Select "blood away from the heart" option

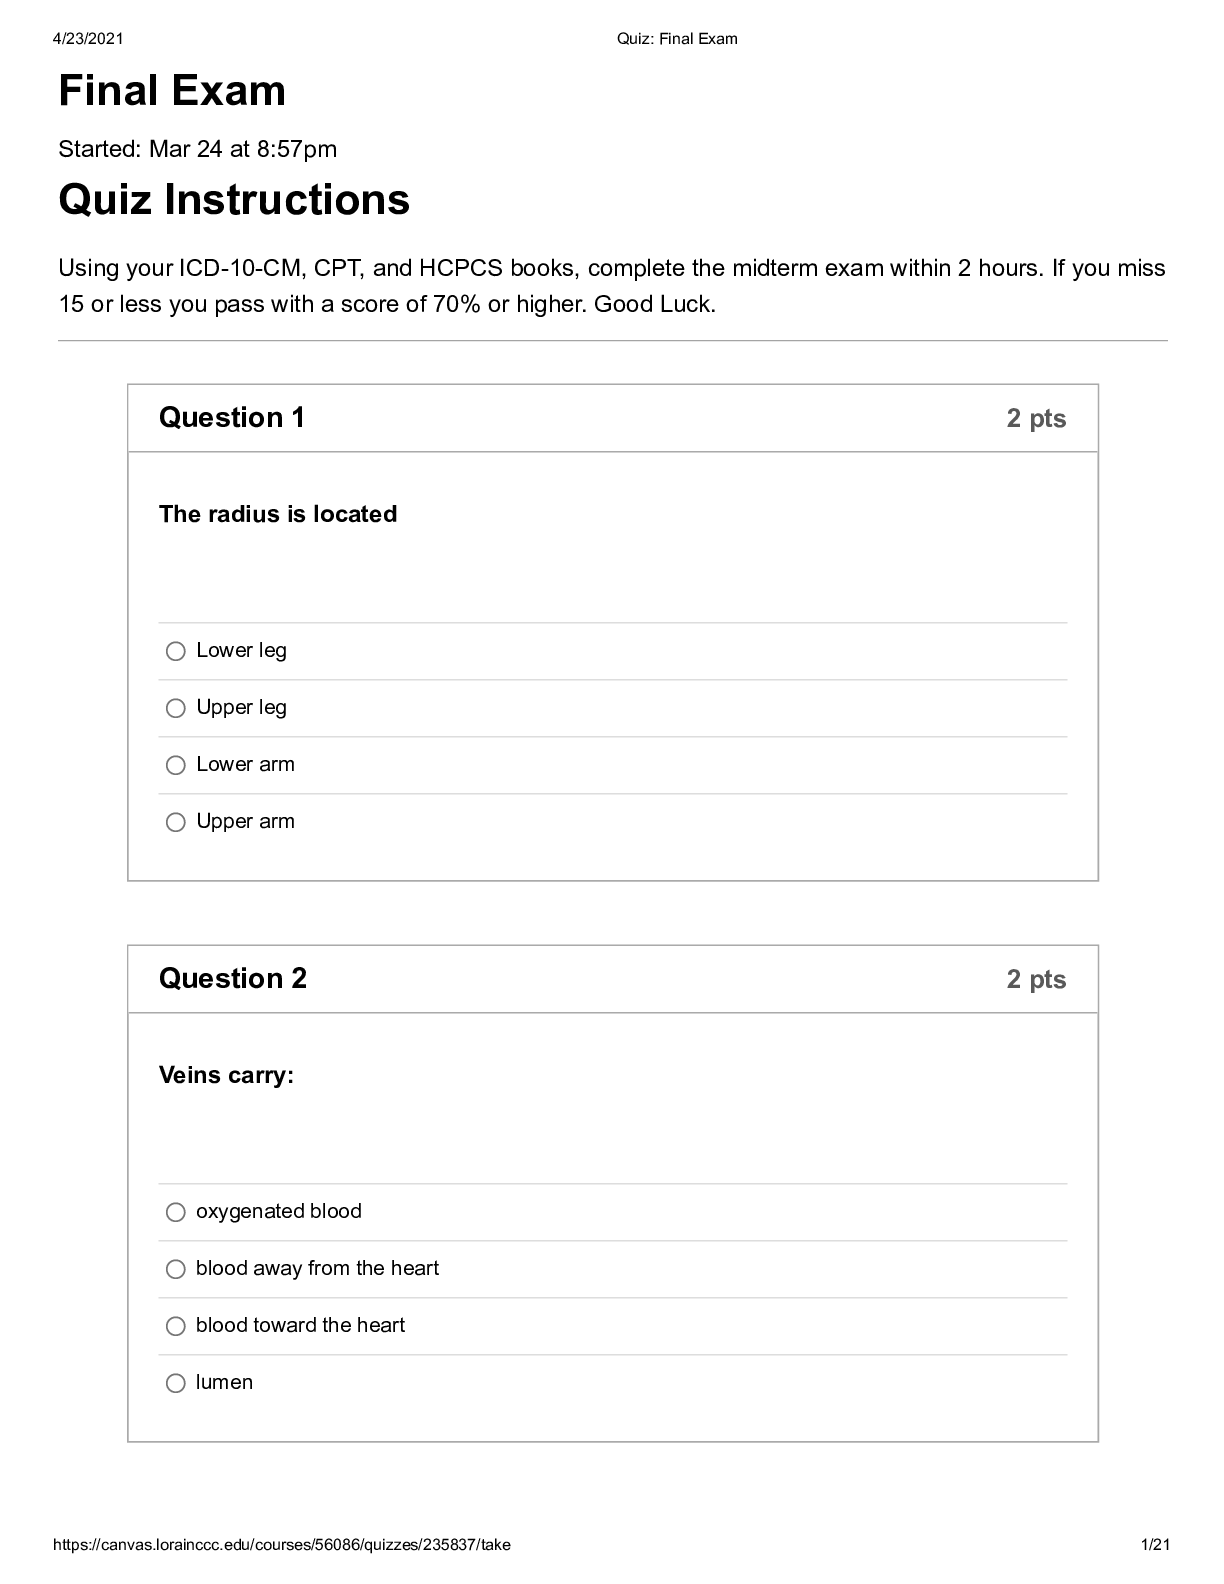(176, 1269)
